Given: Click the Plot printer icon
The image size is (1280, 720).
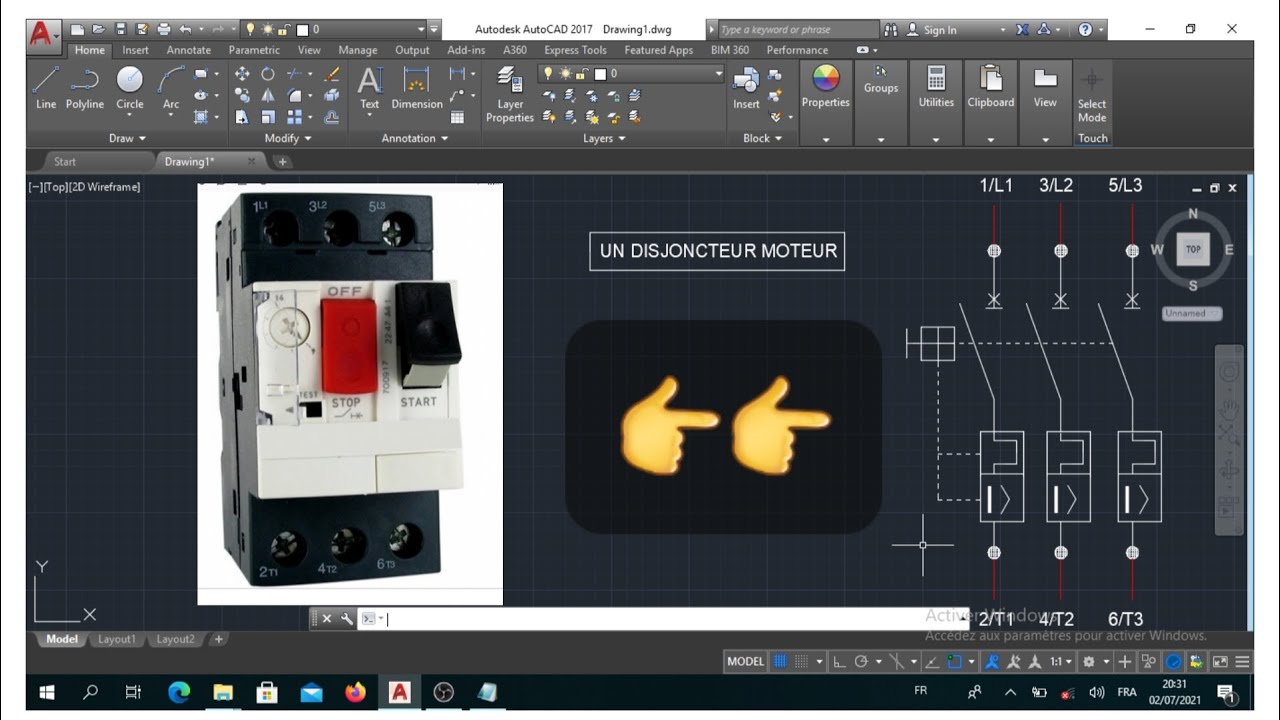Looking at the screenshot, I should pos(164,30).
